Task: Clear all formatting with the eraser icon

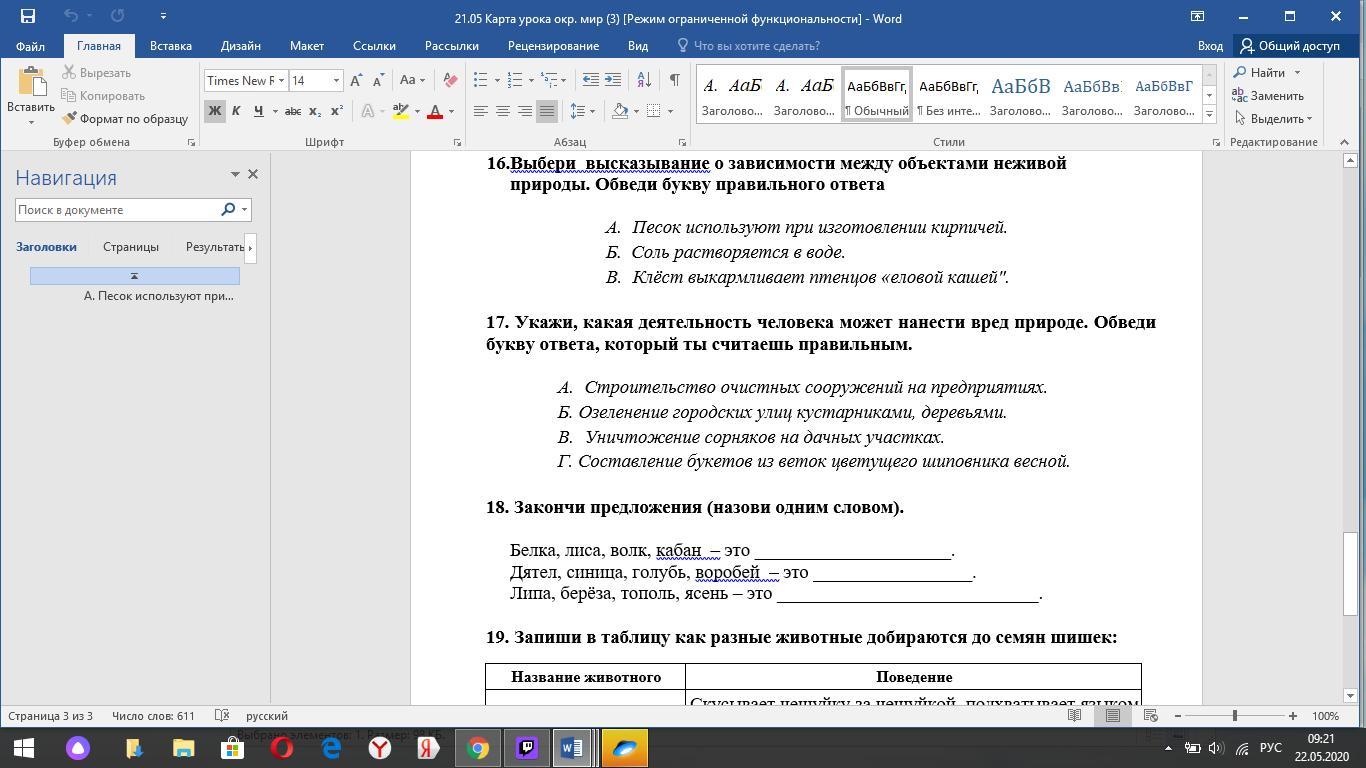Action: point(450,80)
